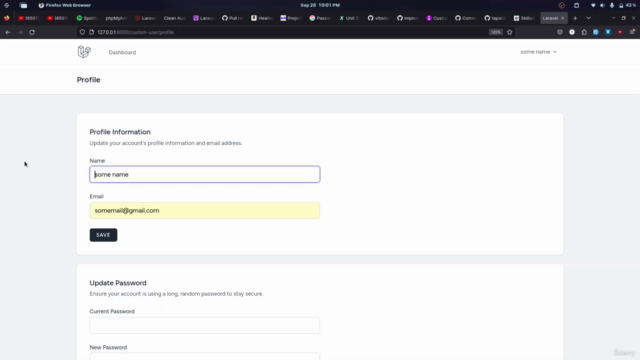Click the 120% zoom level indicator

[496, 32]
